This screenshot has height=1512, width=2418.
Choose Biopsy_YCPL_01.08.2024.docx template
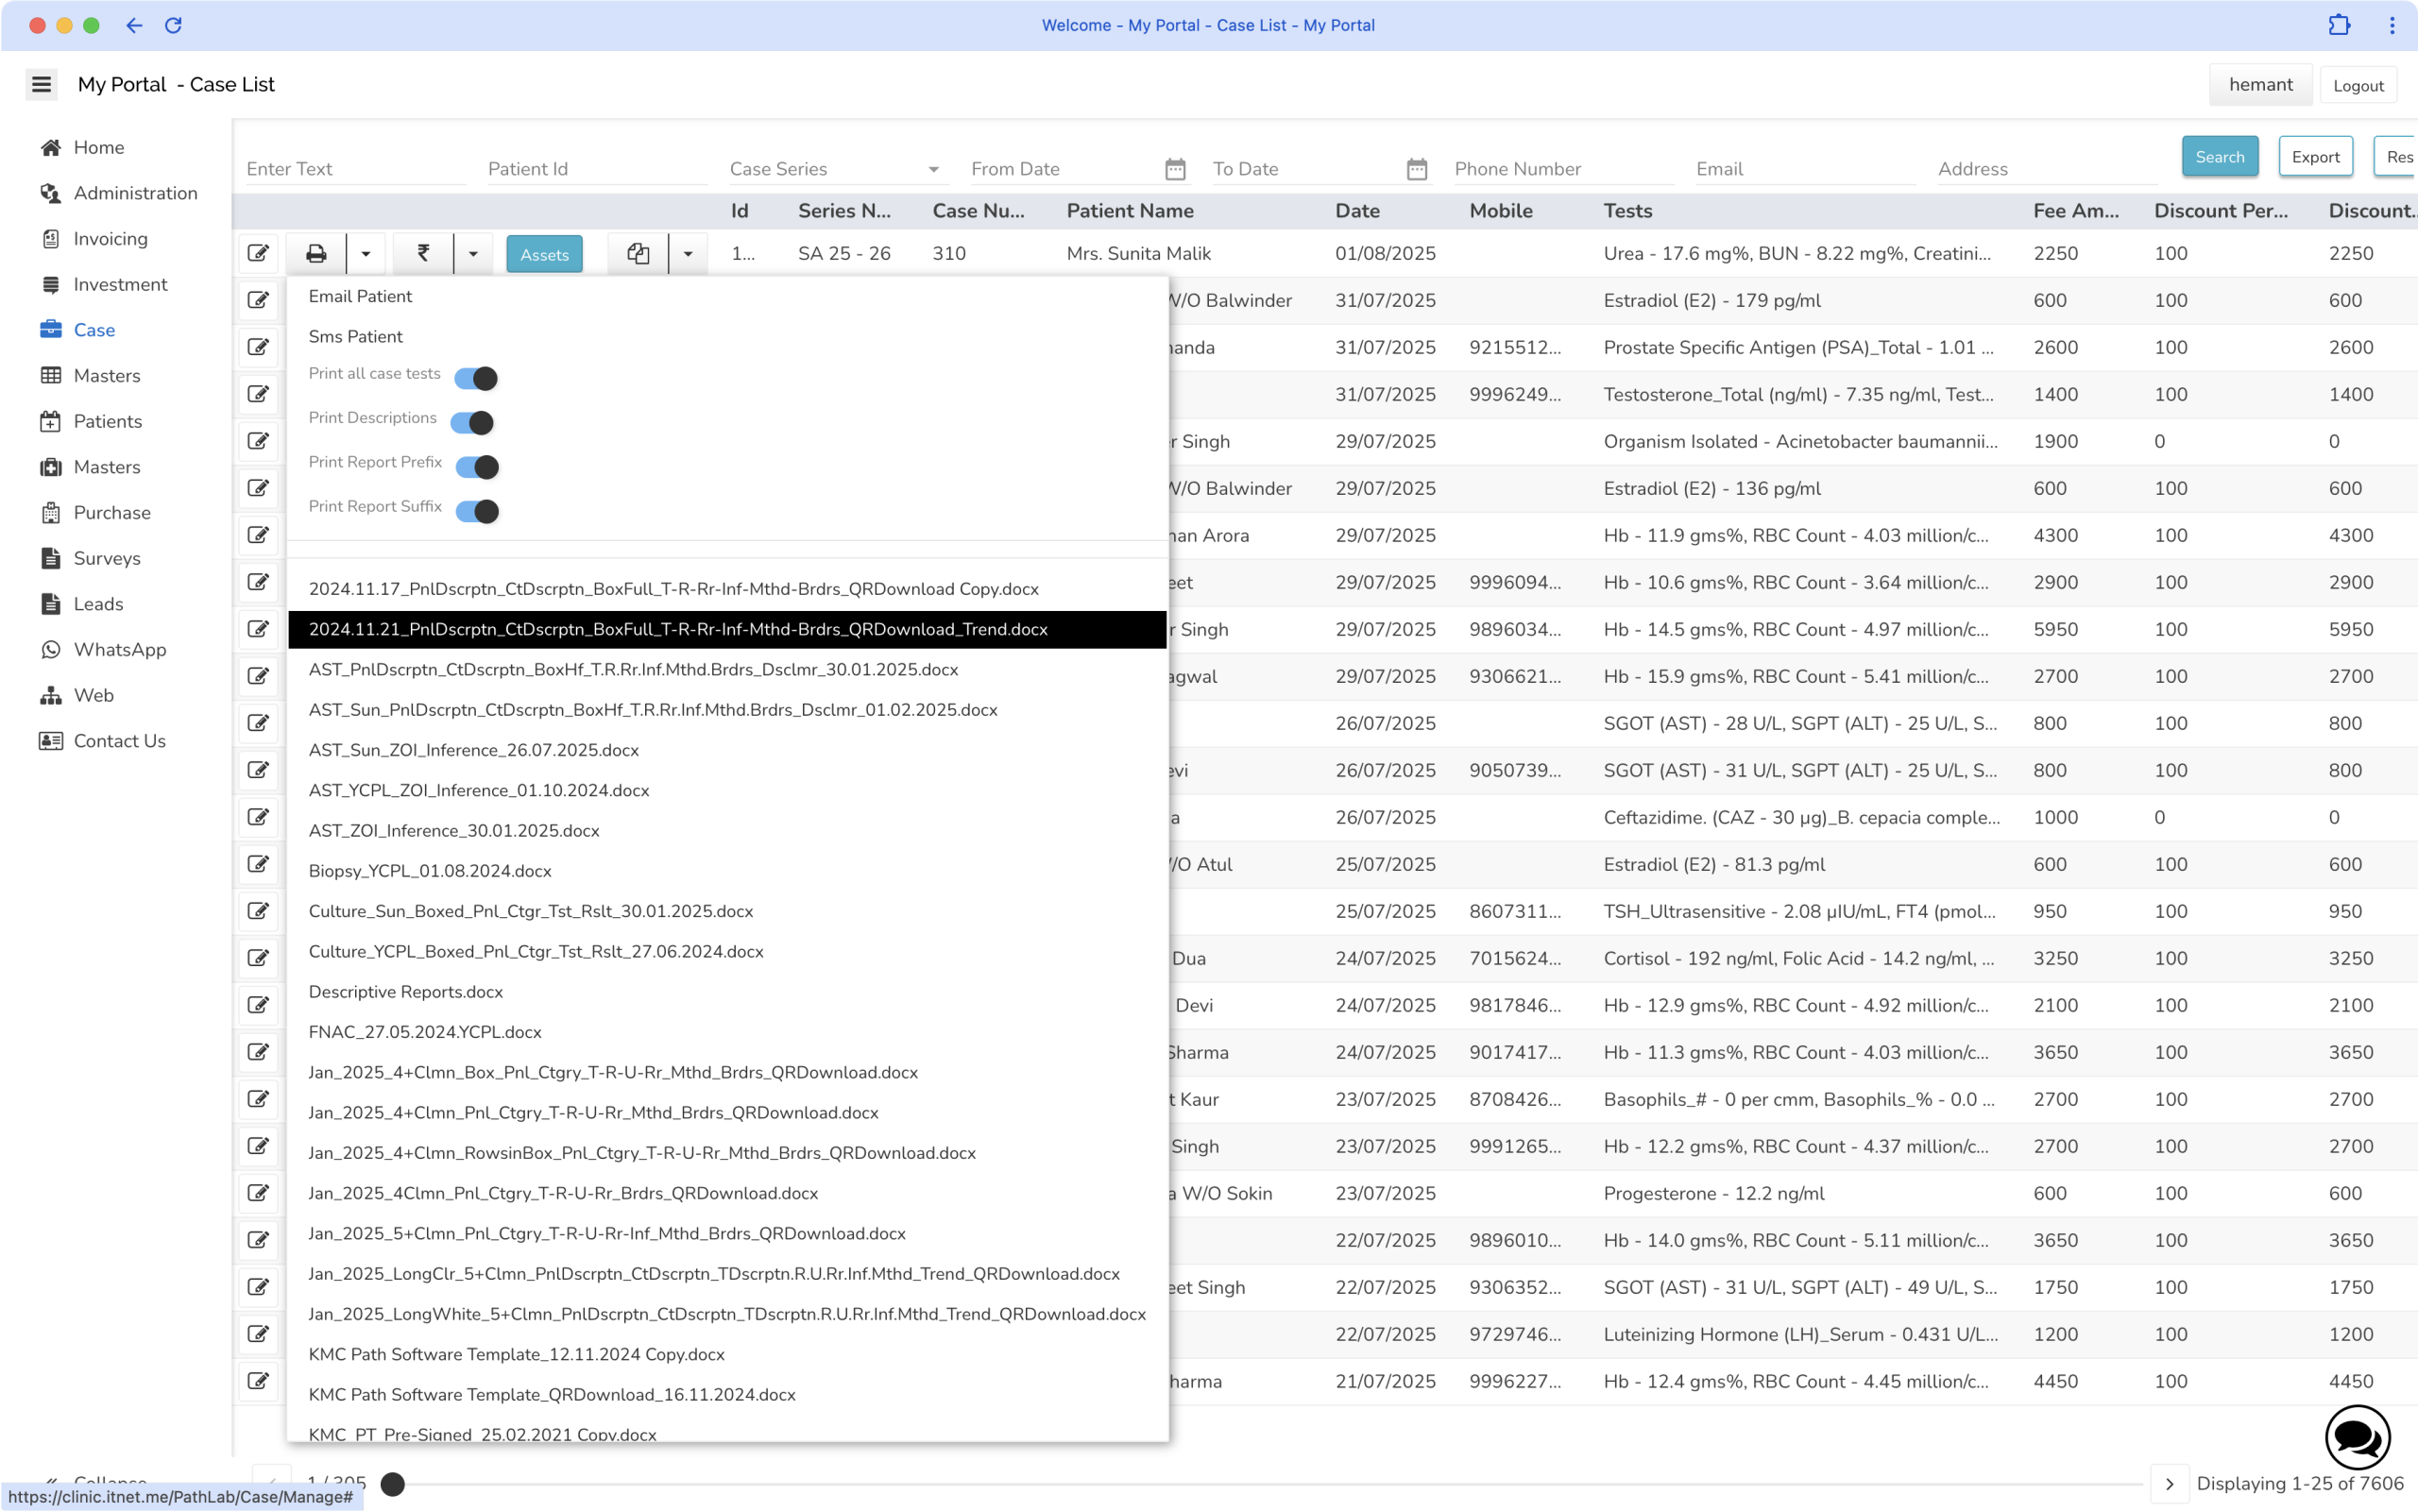pyautogui.click(x=430, y=871)
